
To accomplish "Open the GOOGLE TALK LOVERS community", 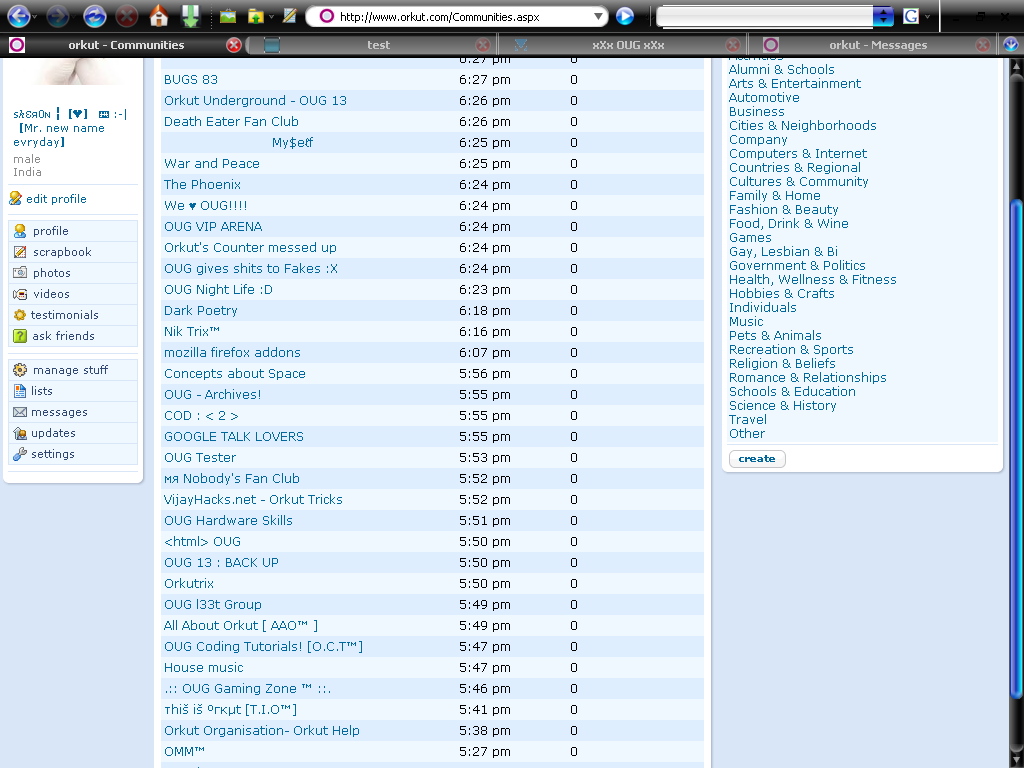I will (234, 436).
